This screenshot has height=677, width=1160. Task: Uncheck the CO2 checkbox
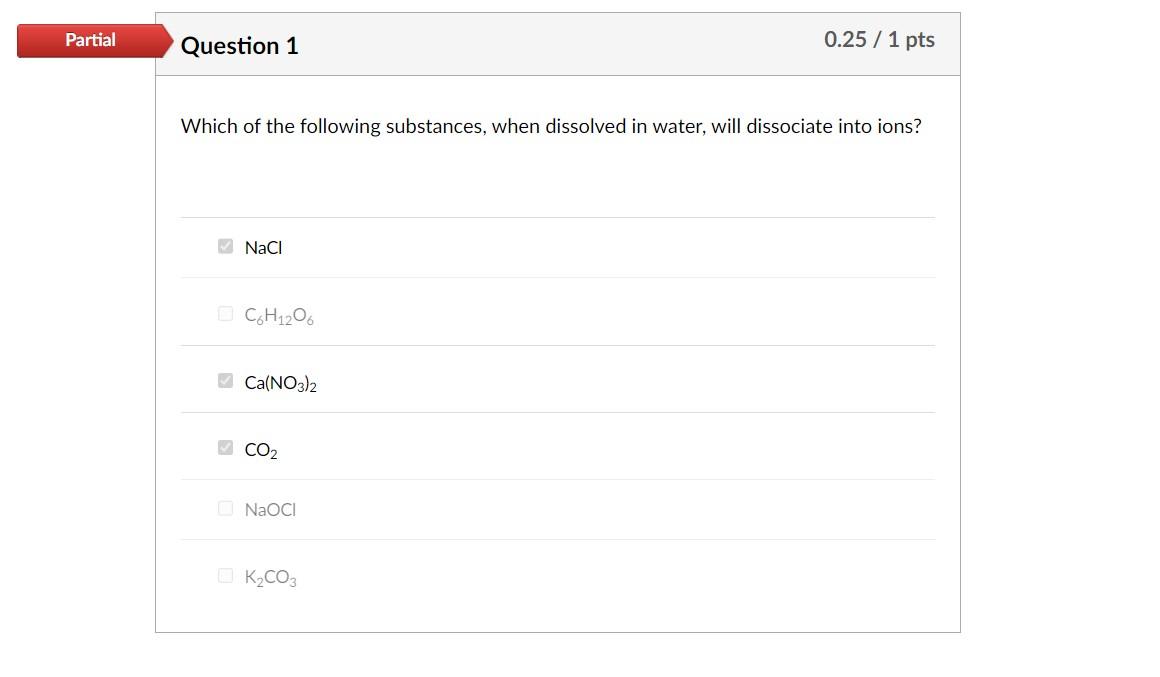225,447
